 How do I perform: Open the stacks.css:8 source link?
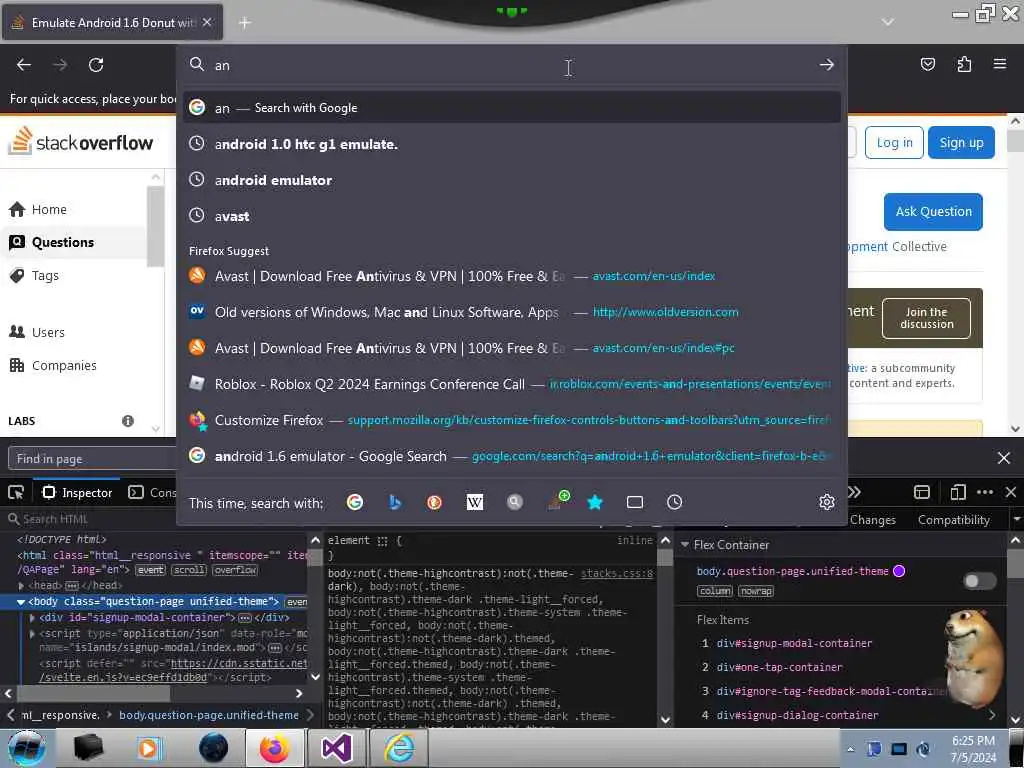click(x=616, y=573)
